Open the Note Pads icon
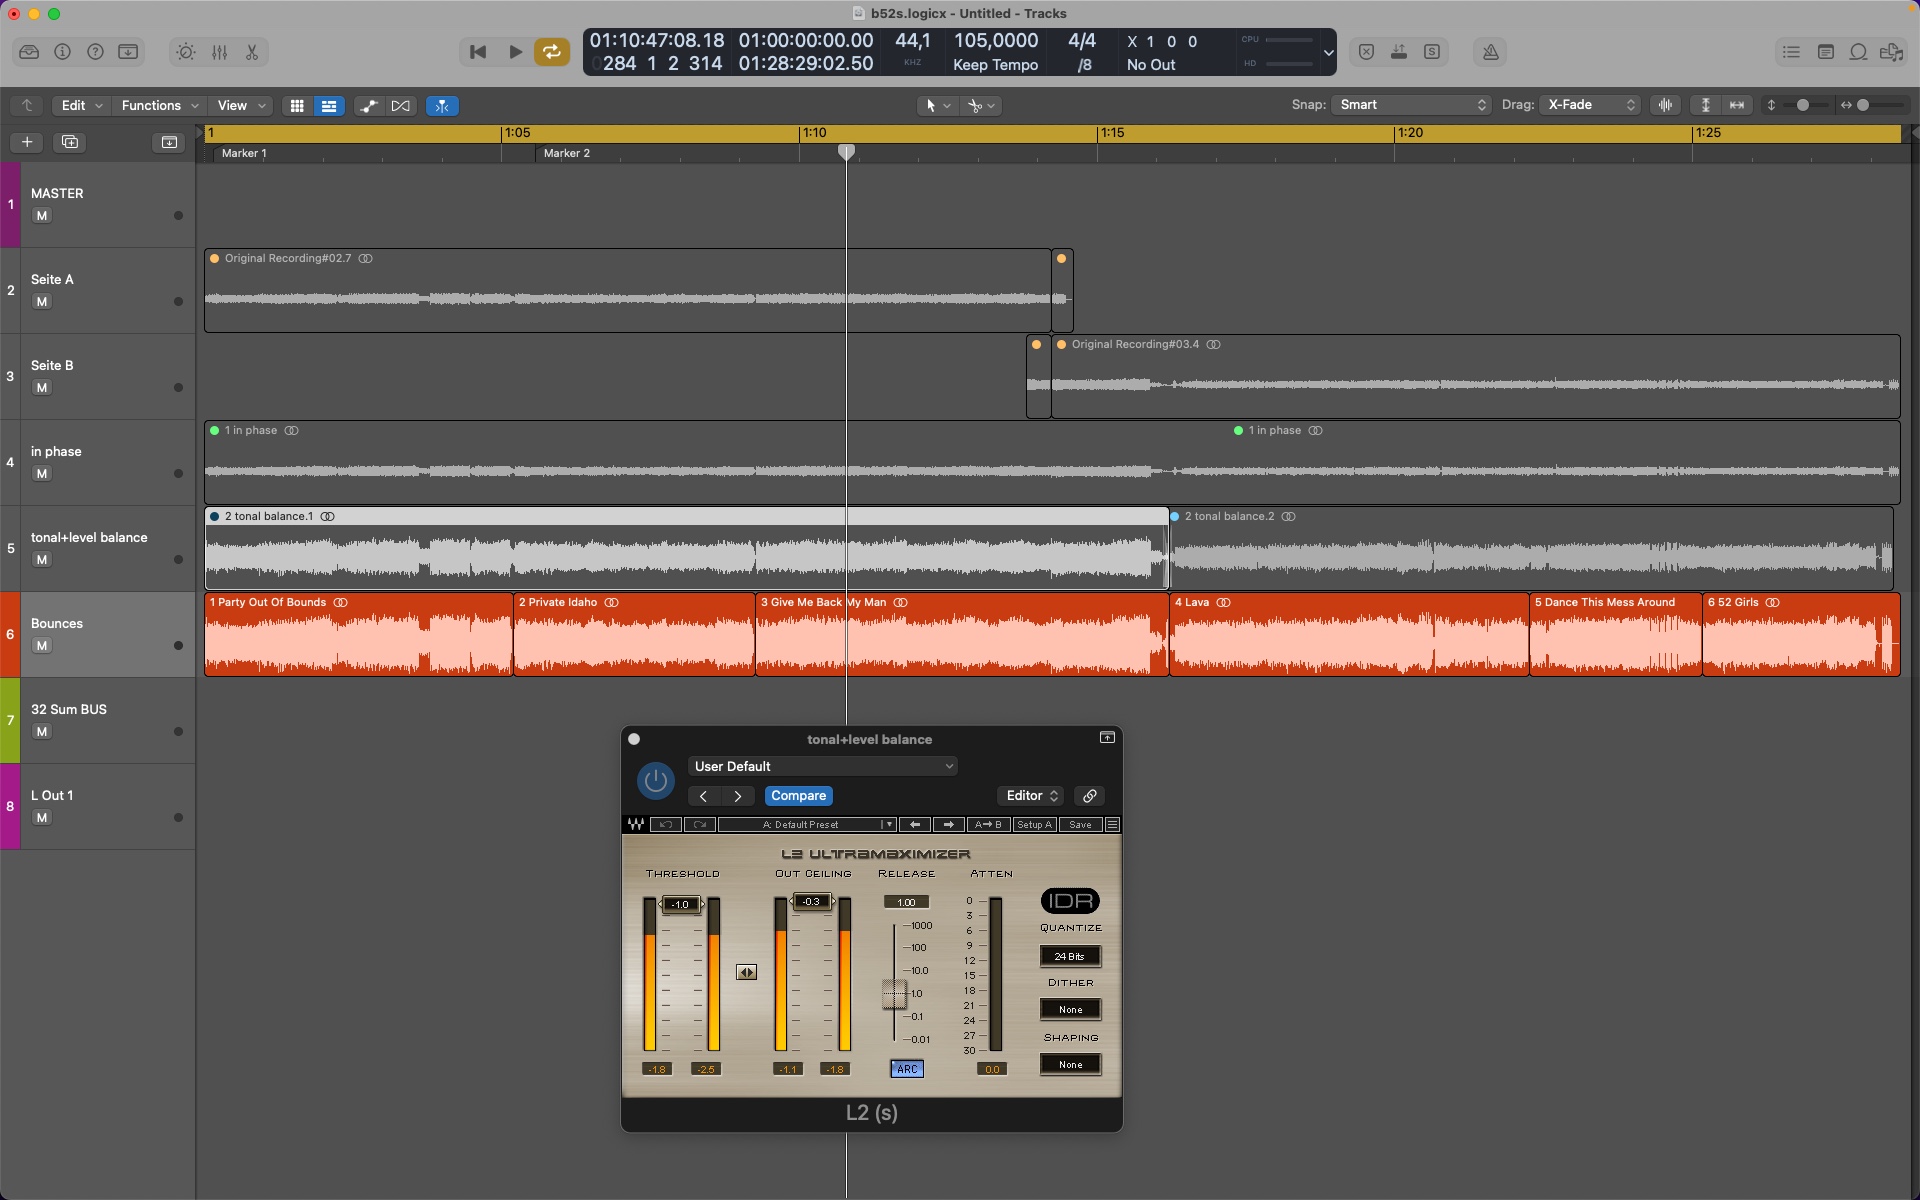This screenshot has width=1920, height=1200. click(x=1825, y=52)
